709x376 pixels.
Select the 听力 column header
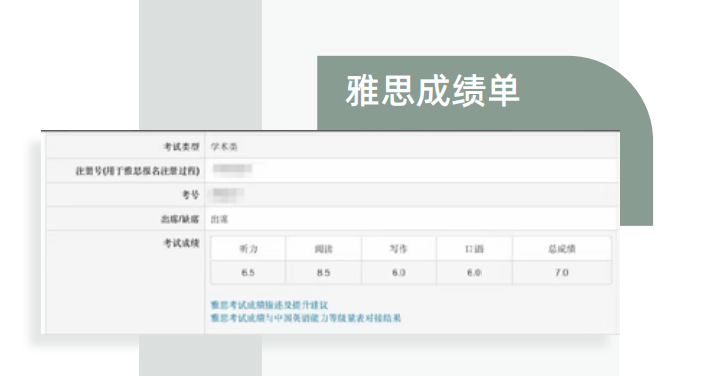248,249
